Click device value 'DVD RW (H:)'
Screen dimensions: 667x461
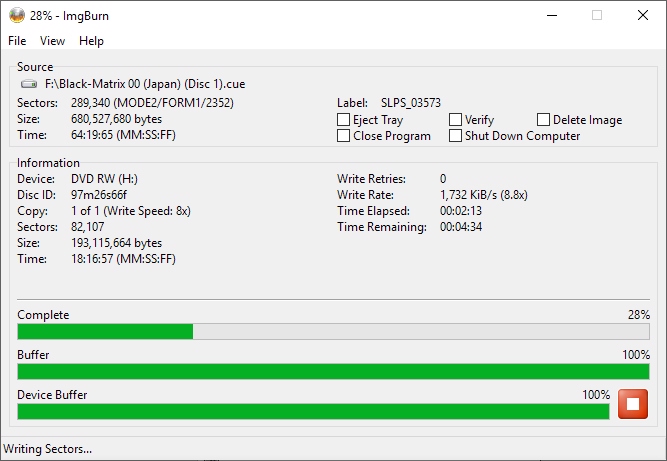104,179
